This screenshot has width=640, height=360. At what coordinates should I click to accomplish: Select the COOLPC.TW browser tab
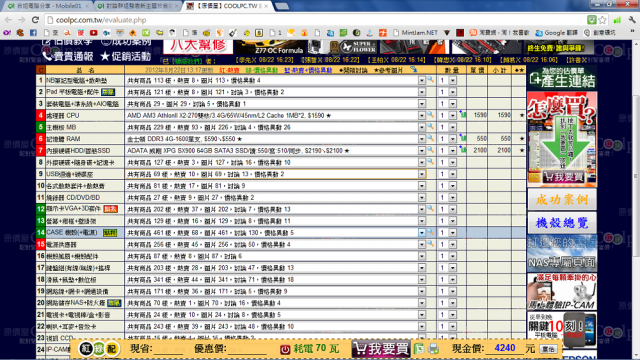(x=229, y=6)
